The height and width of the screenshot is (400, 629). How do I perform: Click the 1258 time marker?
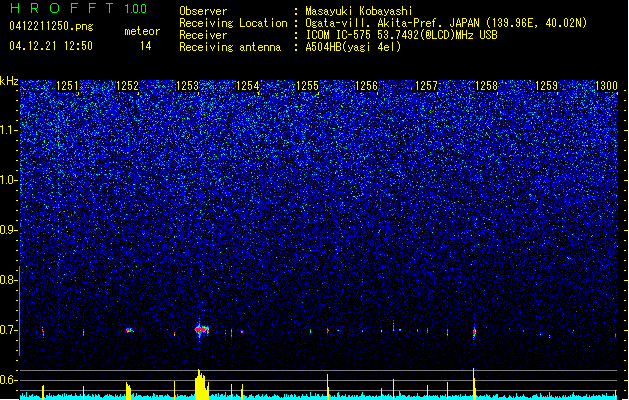pos(486,86)
